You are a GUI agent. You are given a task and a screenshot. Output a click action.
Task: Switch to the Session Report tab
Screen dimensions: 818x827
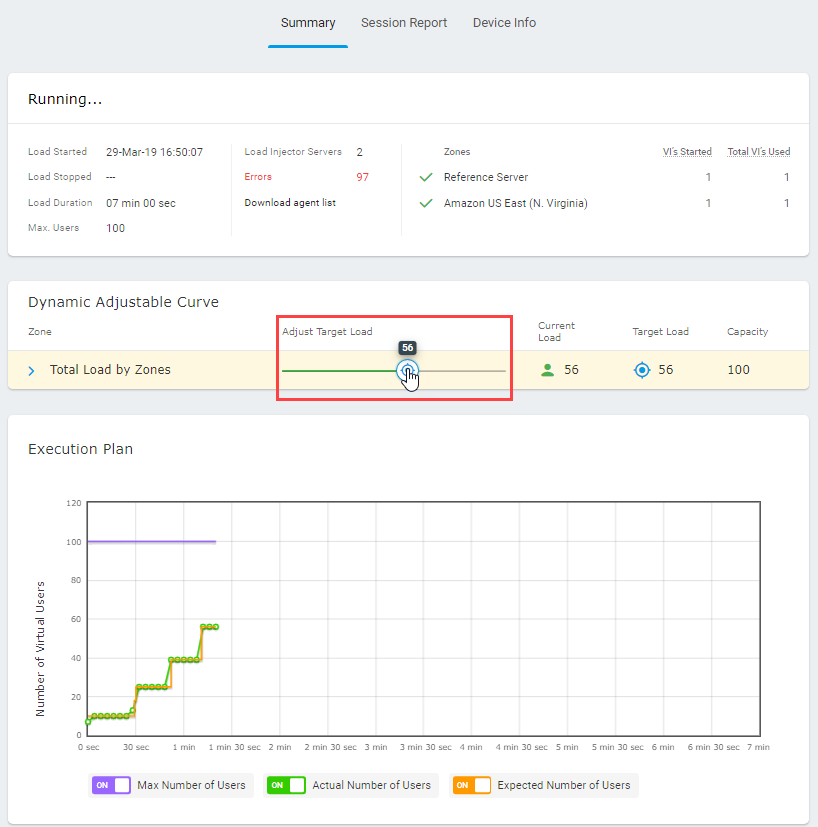(404, 23)
